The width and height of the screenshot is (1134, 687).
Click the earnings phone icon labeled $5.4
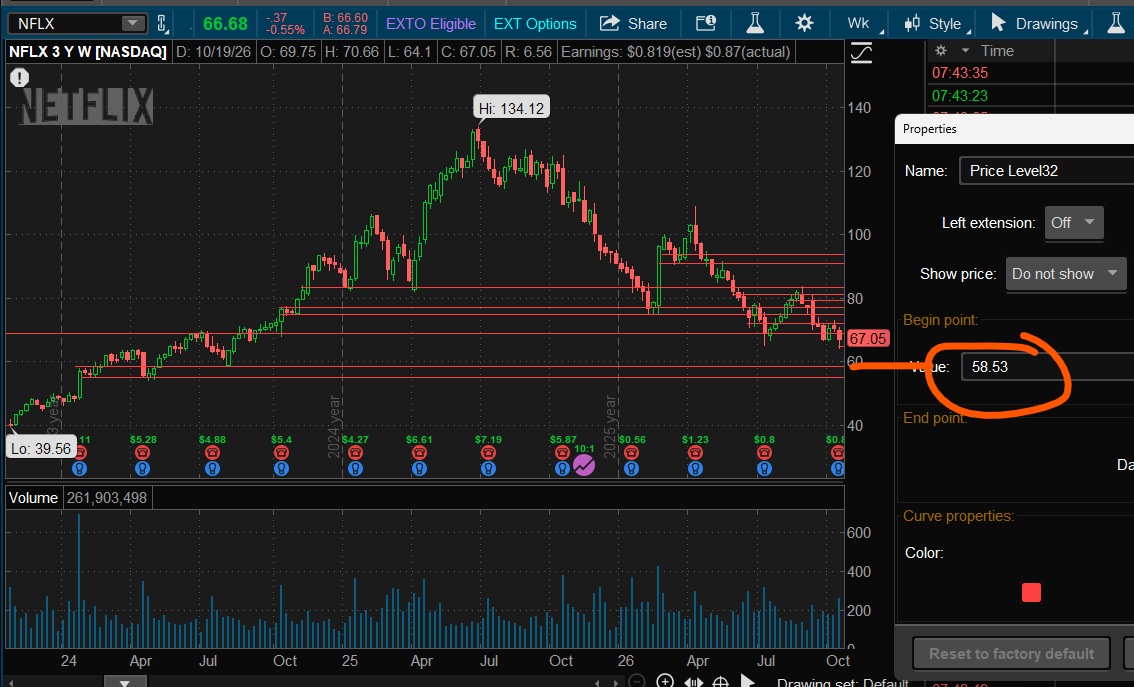click(281, 453)
